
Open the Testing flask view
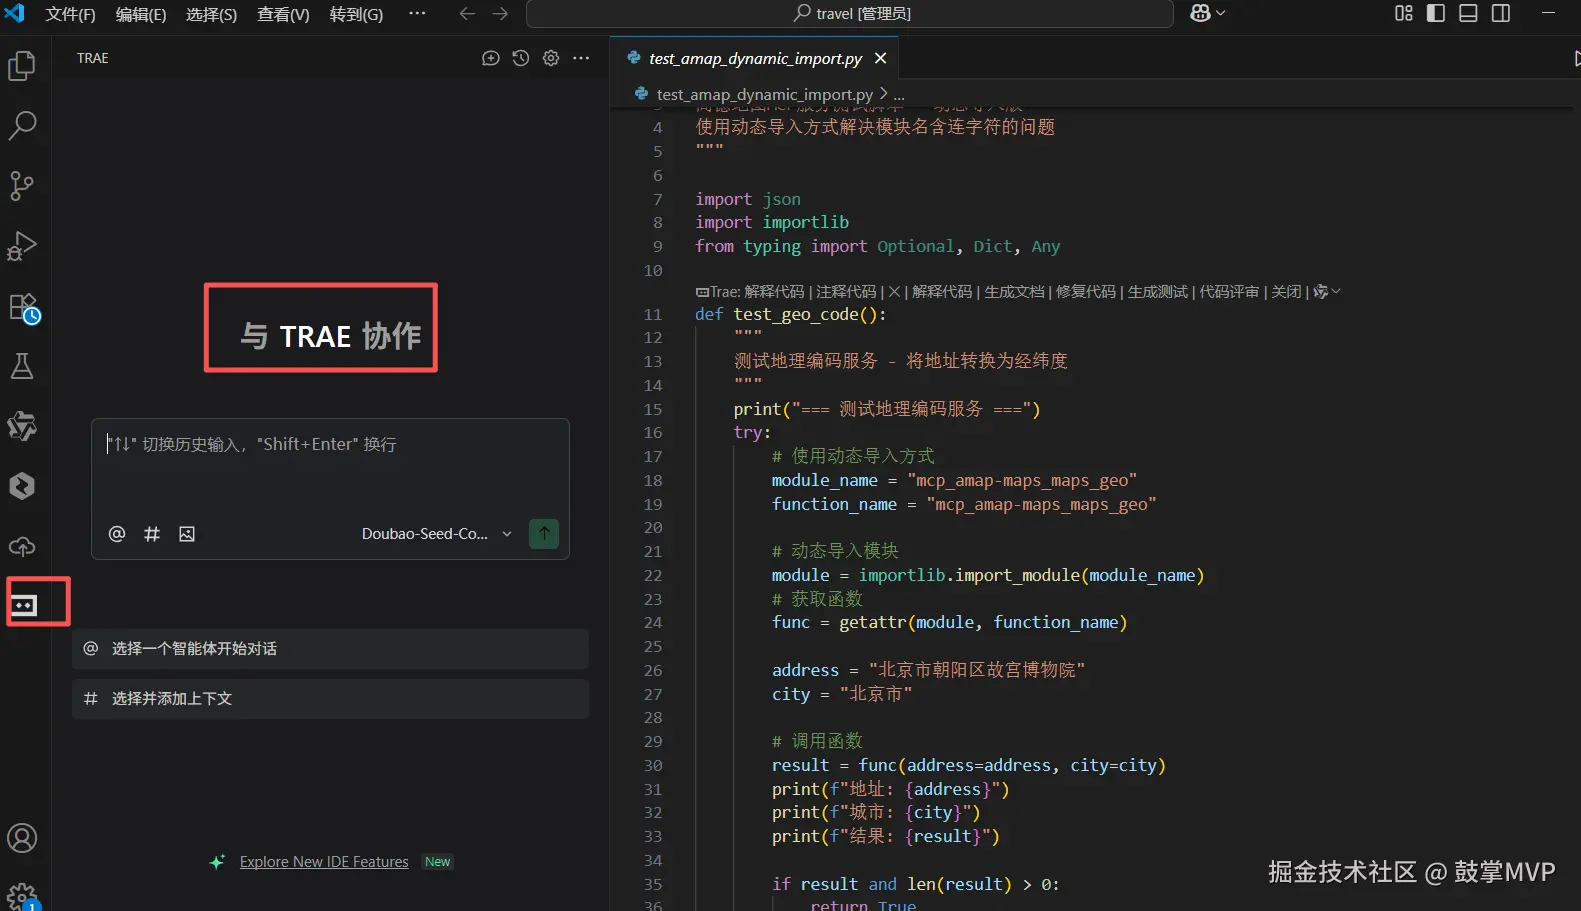(22, 366)
